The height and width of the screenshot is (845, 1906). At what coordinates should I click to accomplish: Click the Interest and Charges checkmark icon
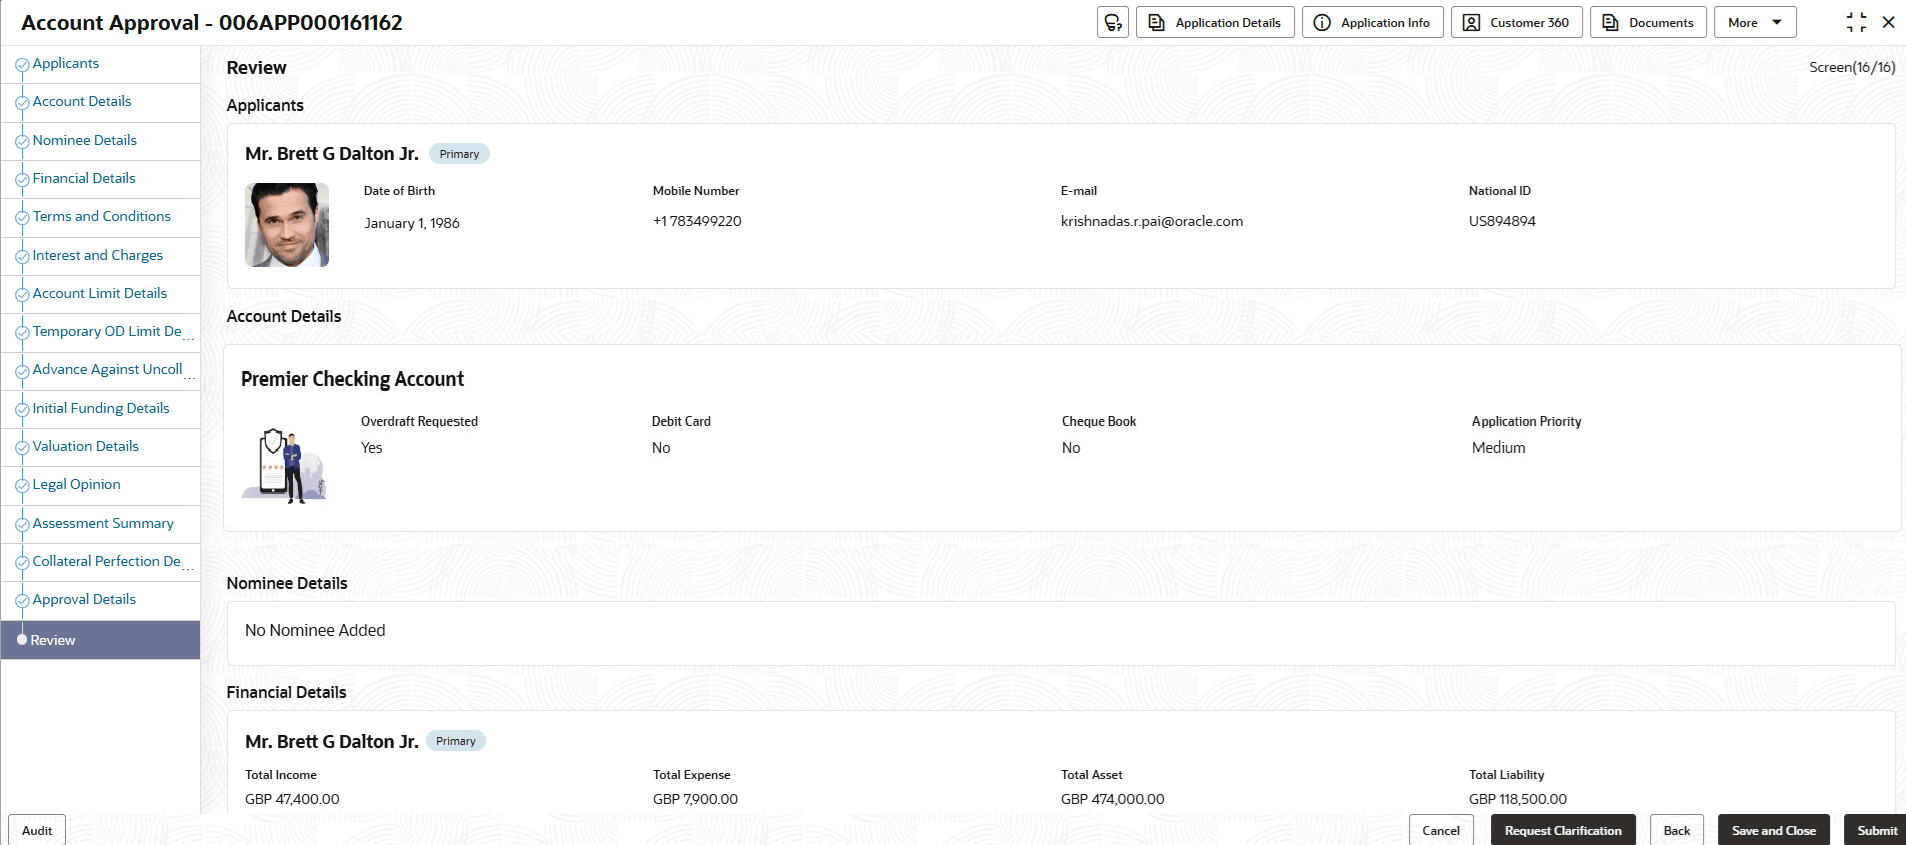click(x=22, y=257)
